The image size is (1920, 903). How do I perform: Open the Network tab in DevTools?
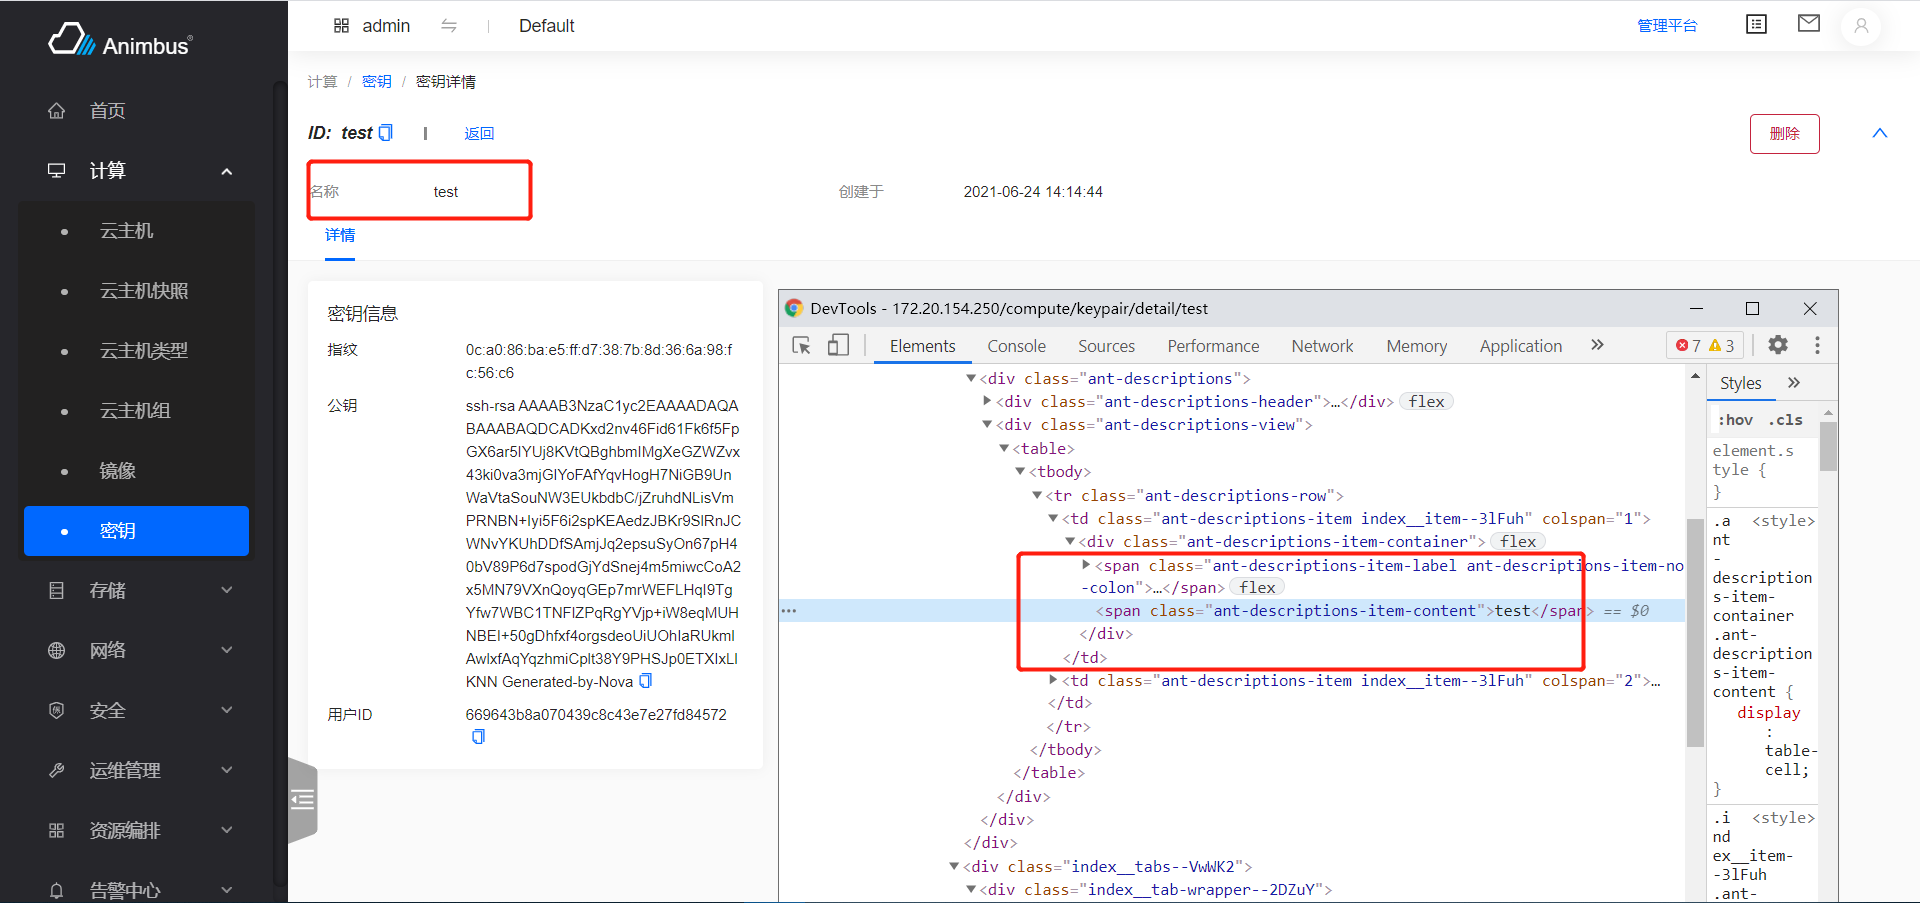click(1321, 346)
